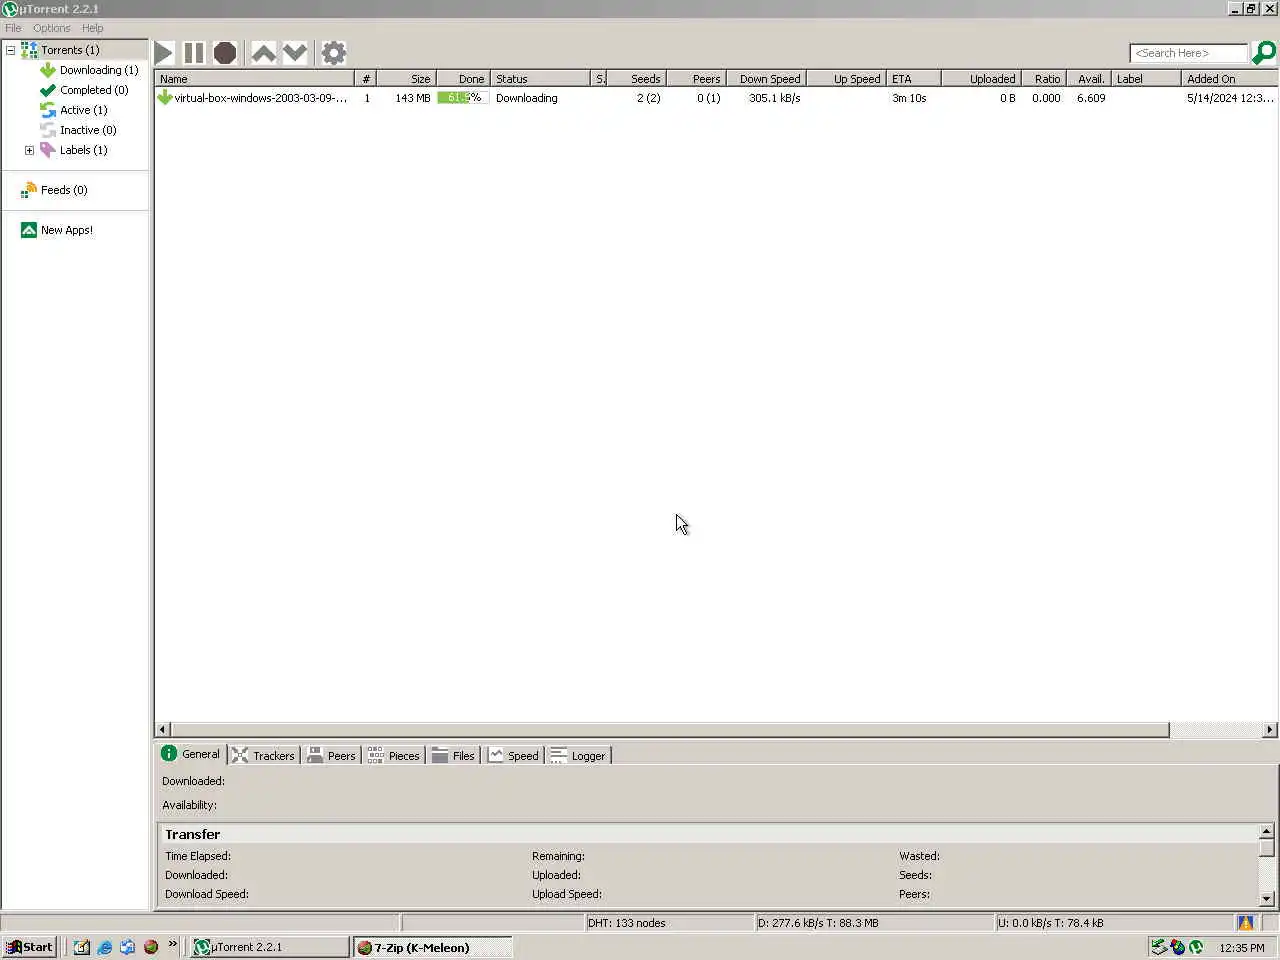Click the 7-Zip (K-Meleon) taskbar button

[432, 947]
